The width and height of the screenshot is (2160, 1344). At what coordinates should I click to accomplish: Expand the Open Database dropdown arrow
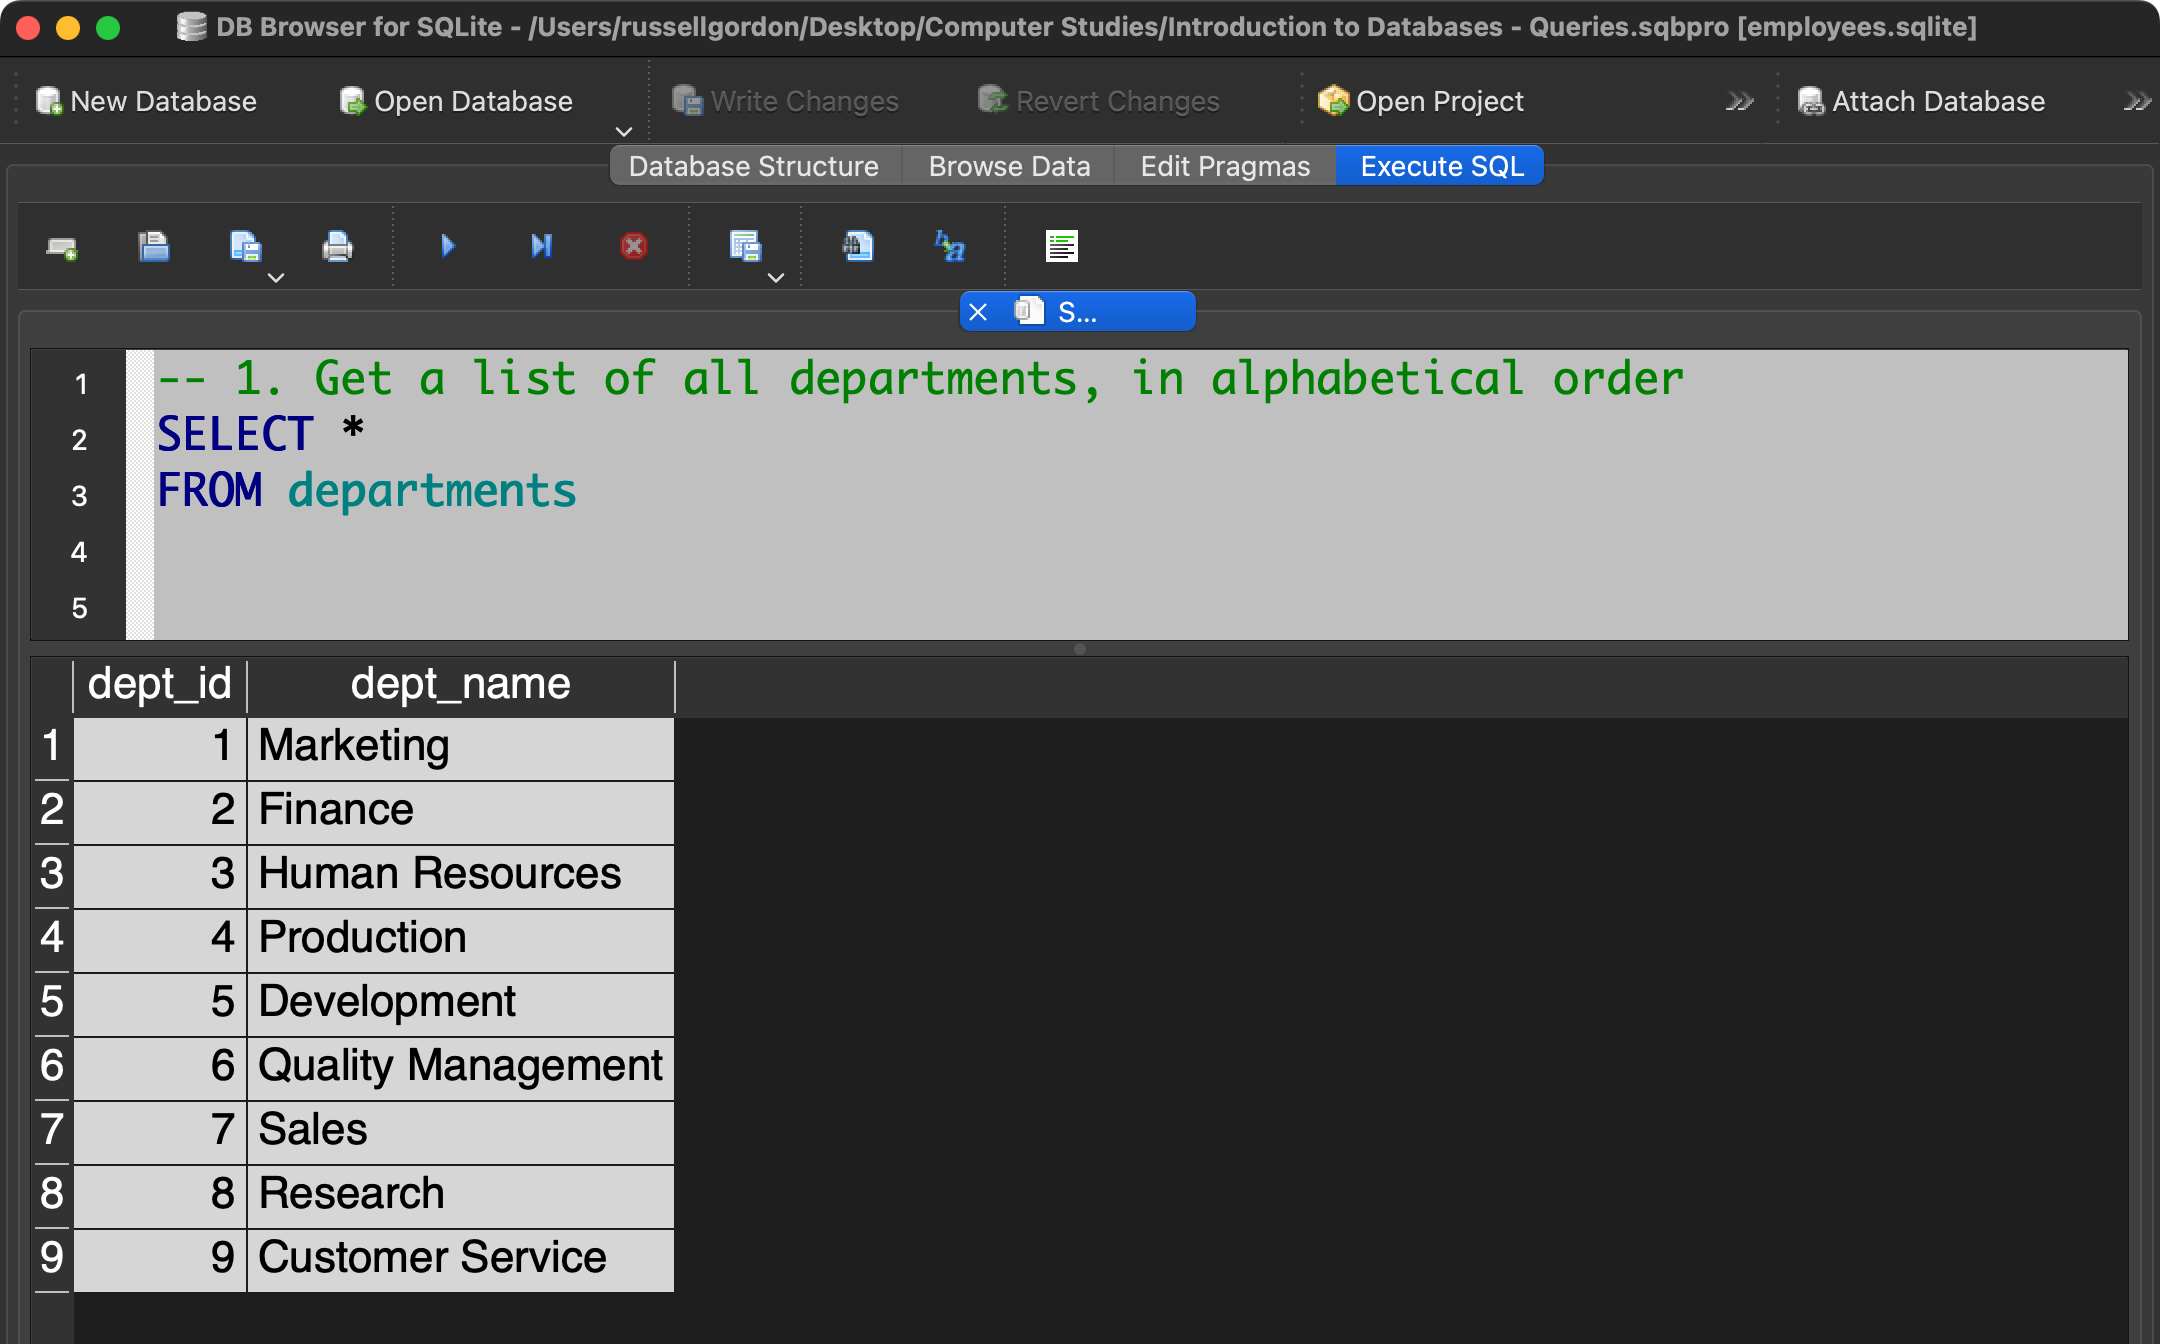click(x=624, y=132)
